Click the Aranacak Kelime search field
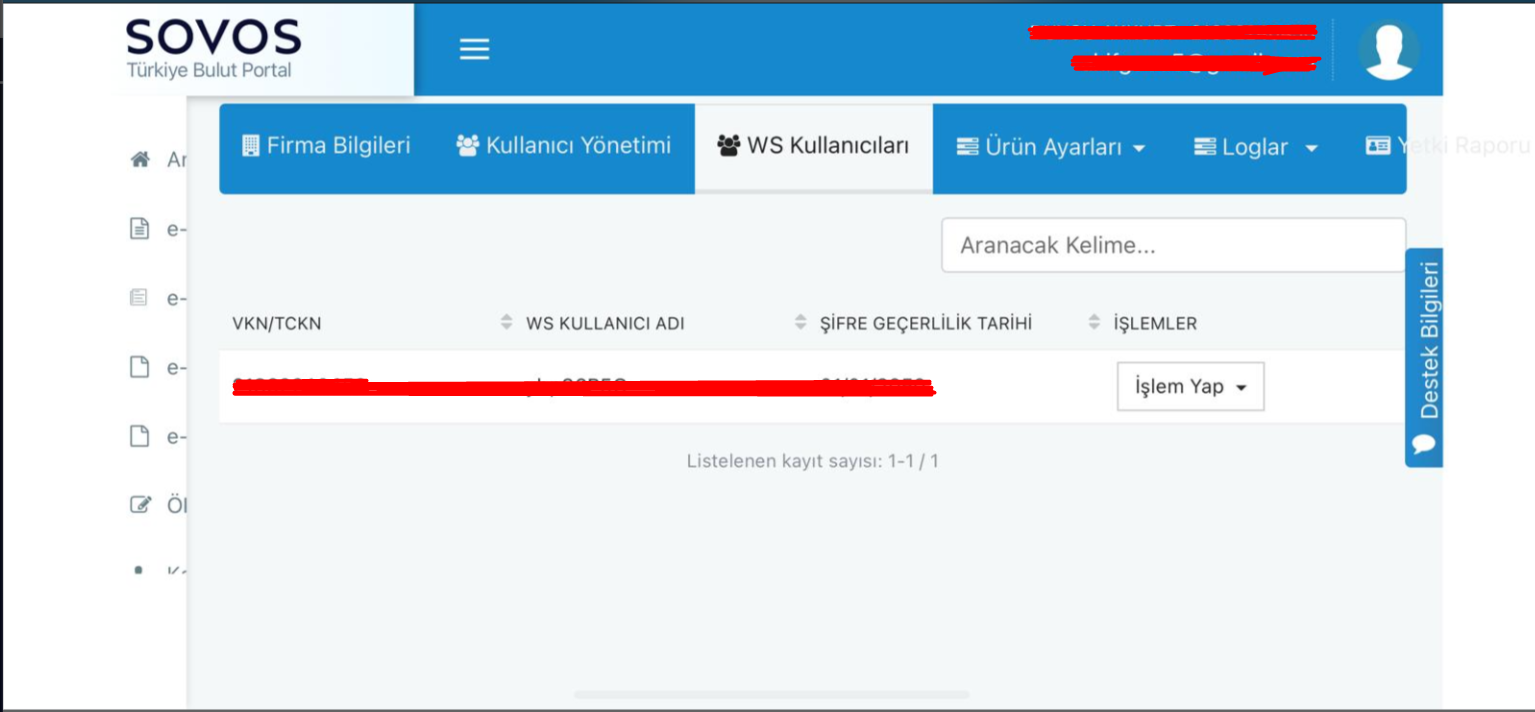 [1172, 245]
